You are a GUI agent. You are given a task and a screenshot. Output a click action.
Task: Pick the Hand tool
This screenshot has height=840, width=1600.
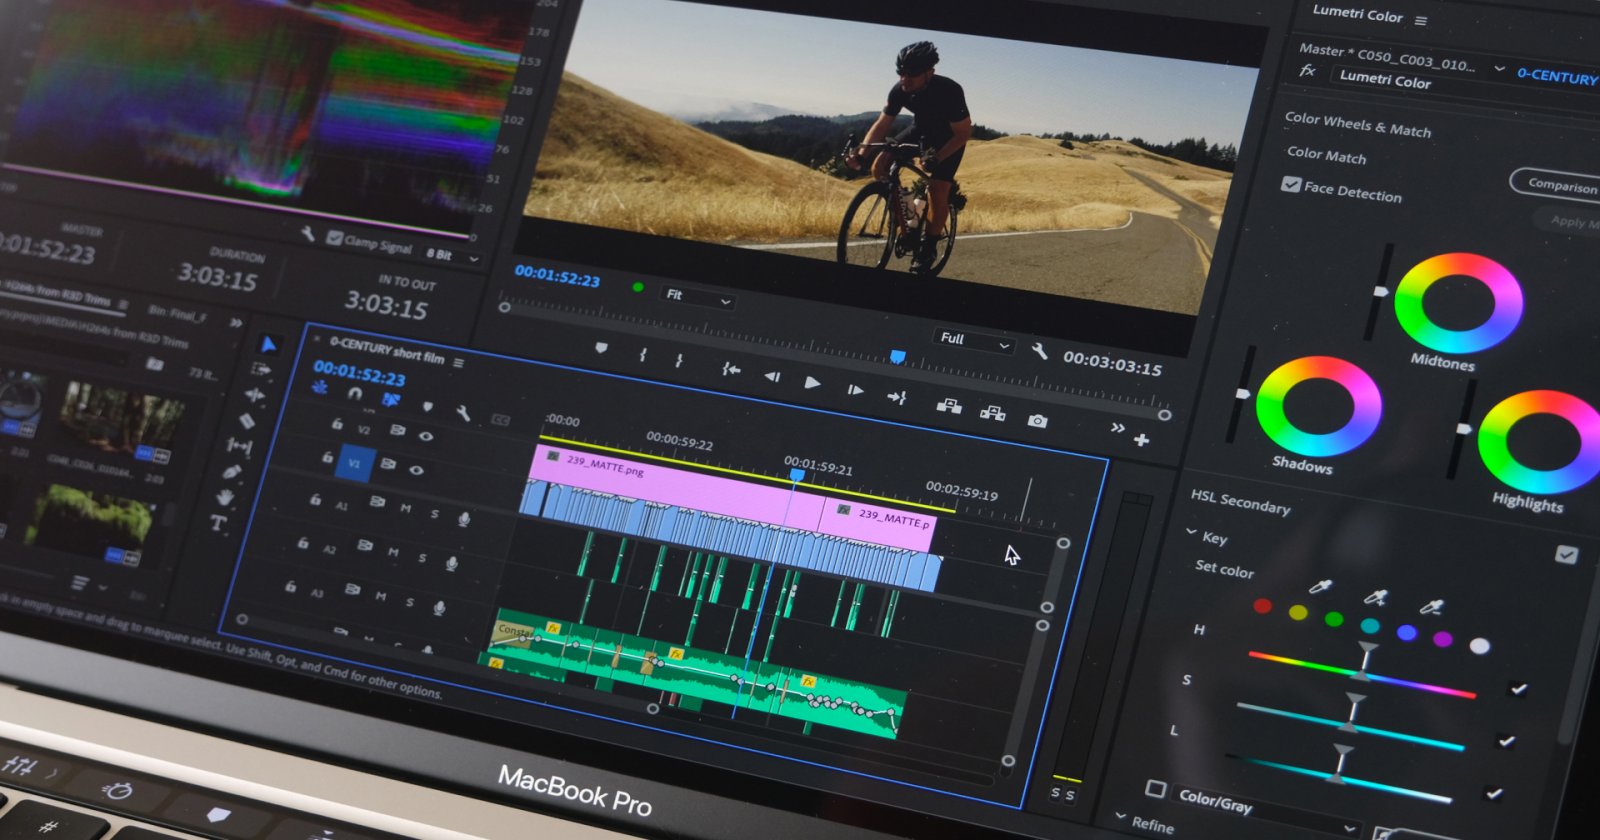(x=225, y=496)
